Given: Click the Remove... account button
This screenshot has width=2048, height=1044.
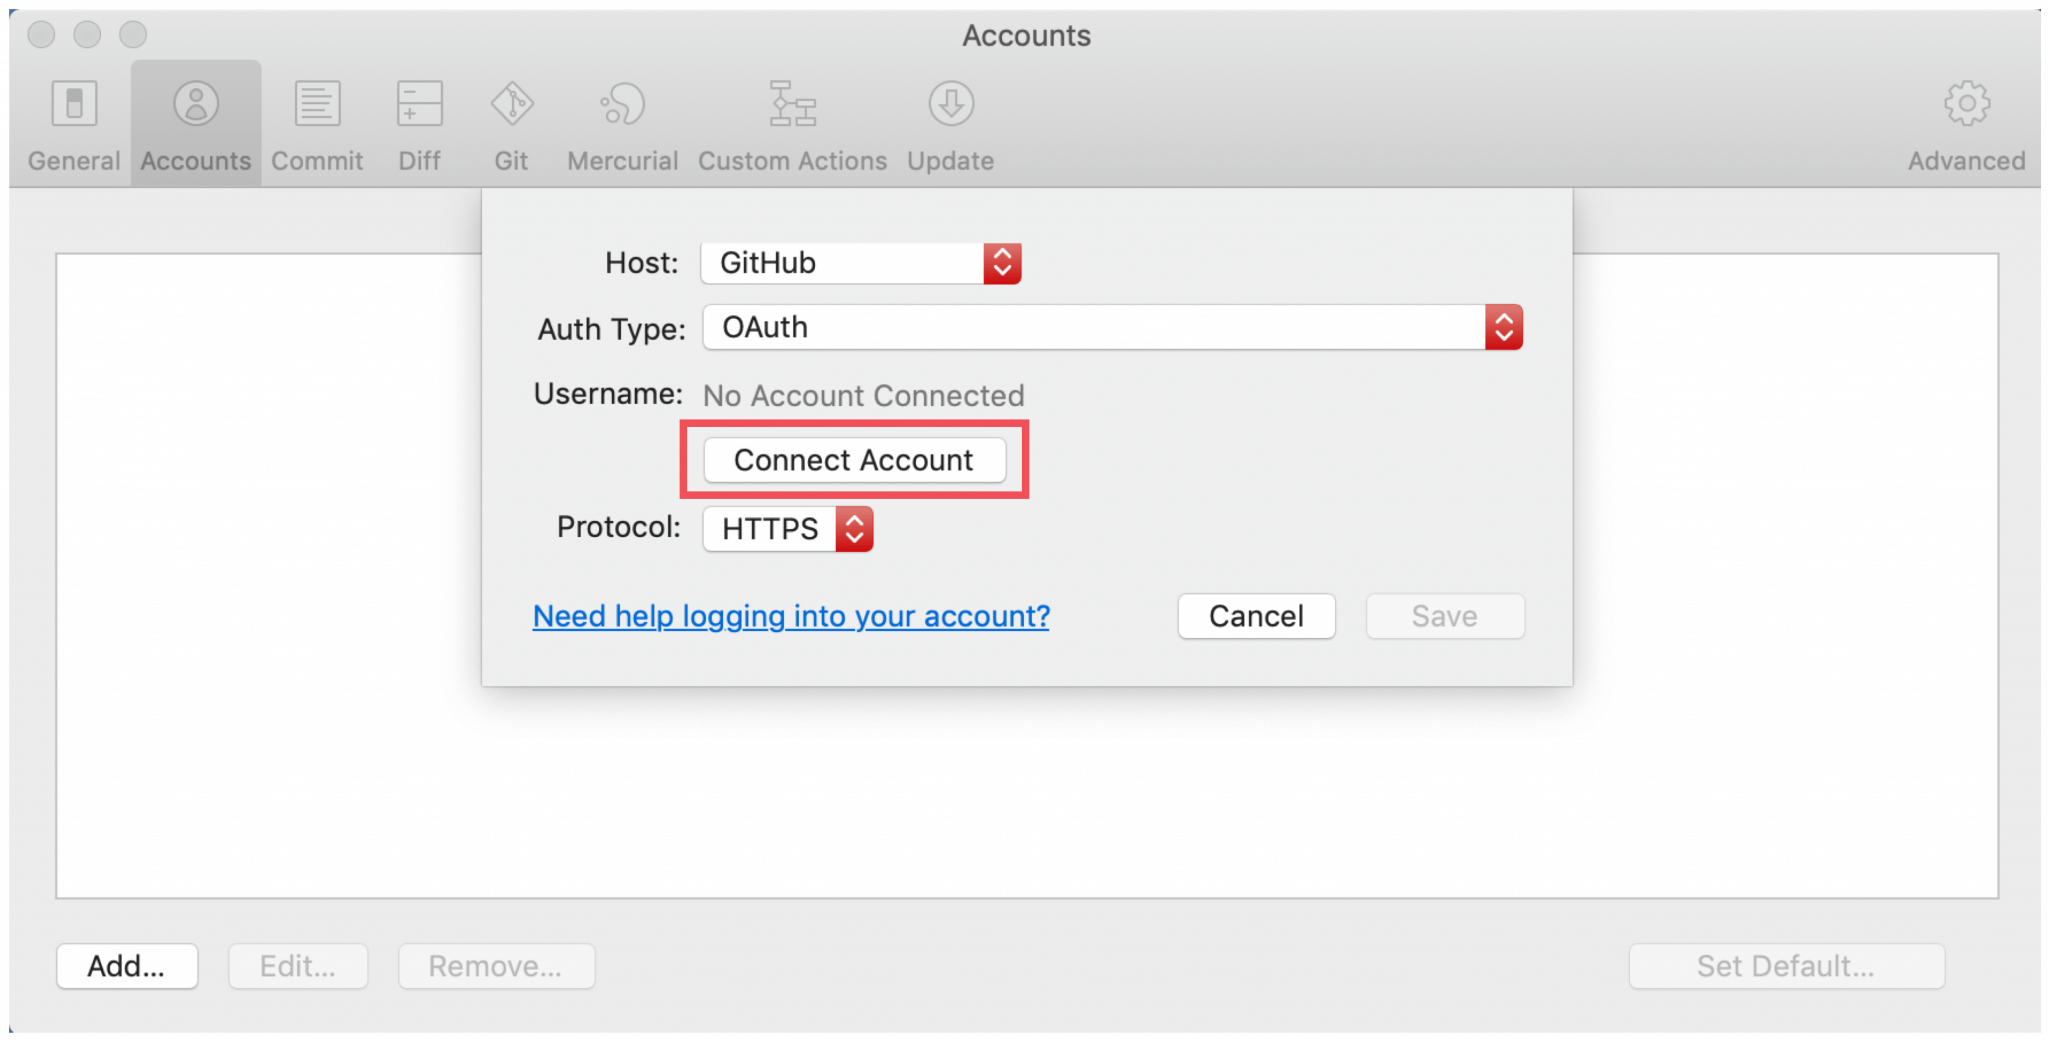Looking at the screenshot, I should point(496,966).
